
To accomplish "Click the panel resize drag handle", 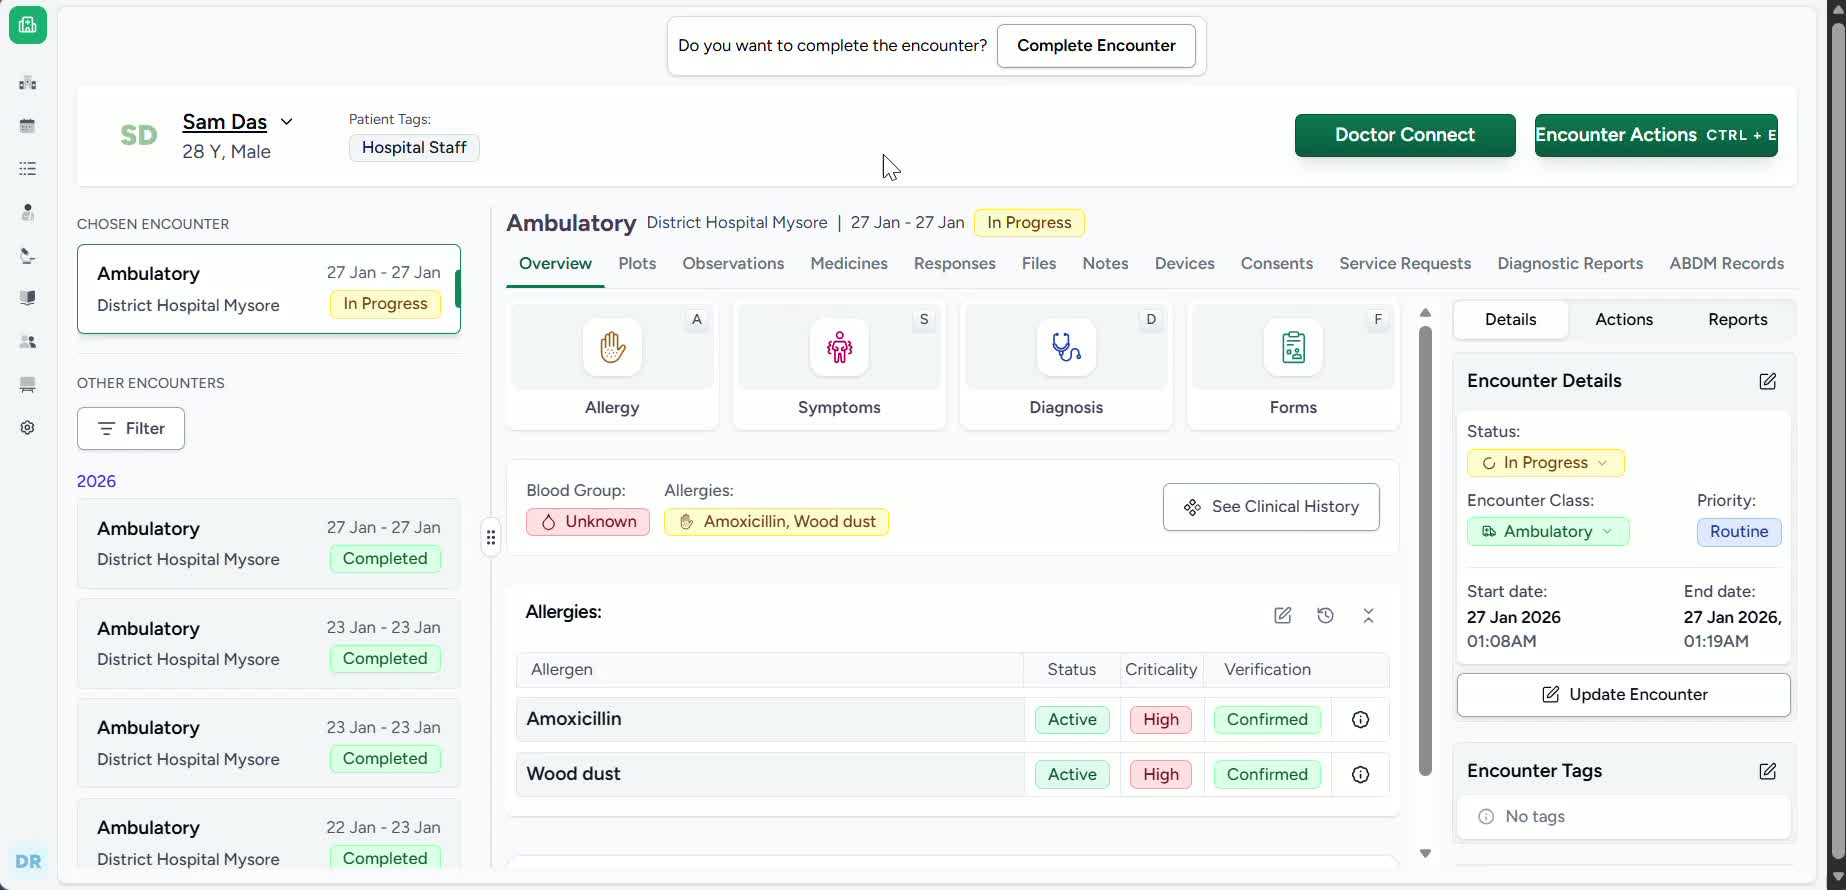I will pyautogui.click(x=490, y=538).
